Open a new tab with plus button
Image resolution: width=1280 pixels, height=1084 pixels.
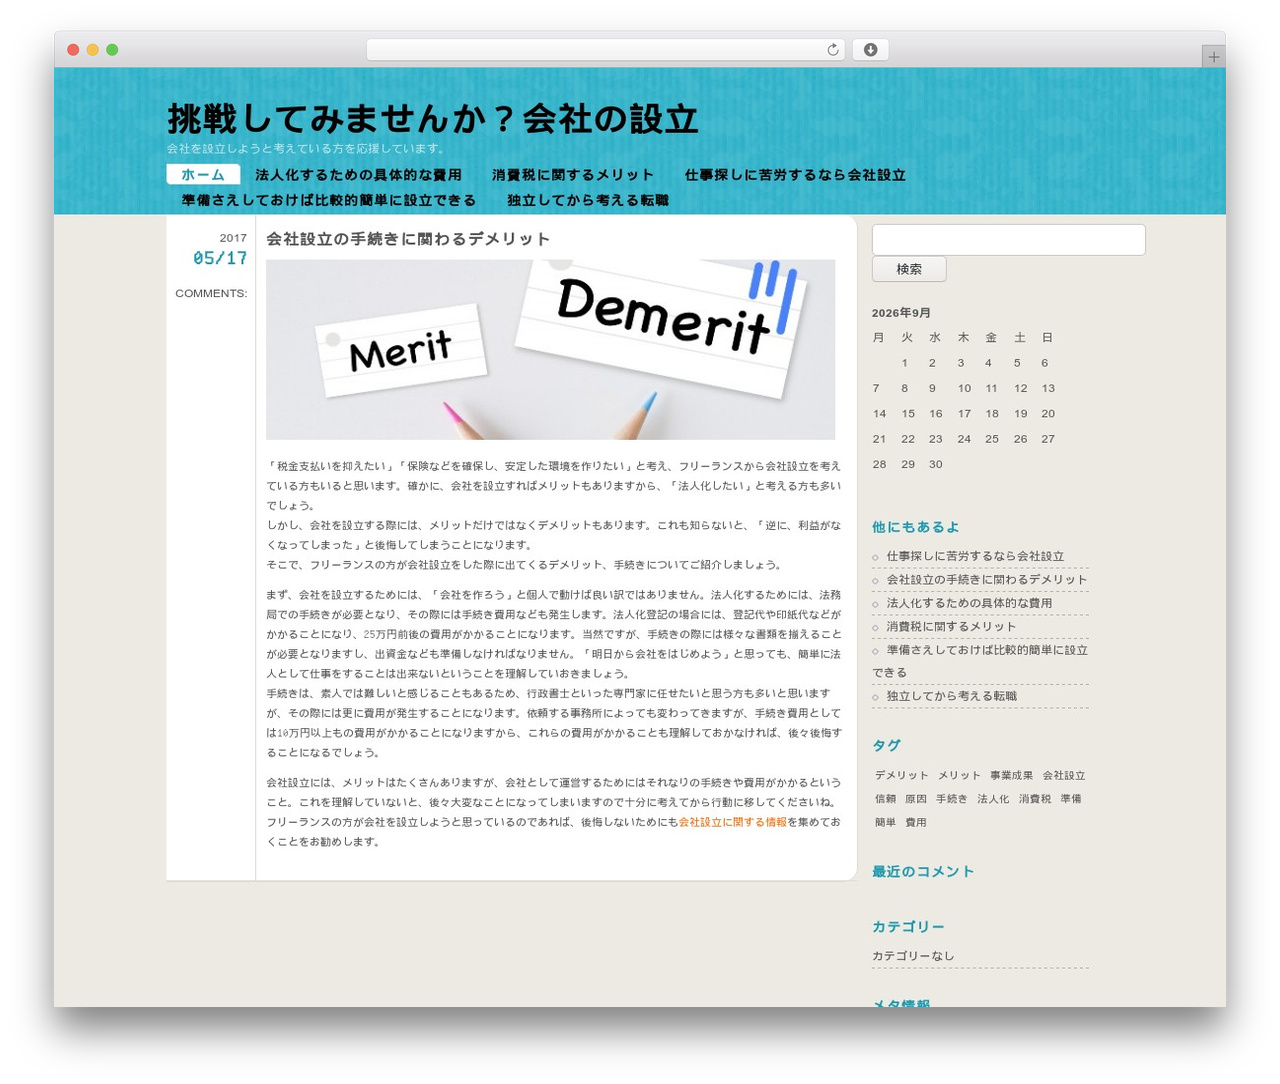pos(1213,57)
